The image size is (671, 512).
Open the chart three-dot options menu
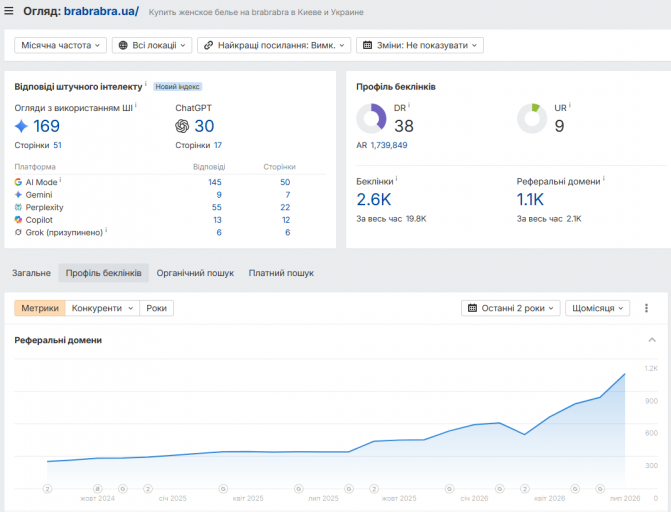[646, 308]
